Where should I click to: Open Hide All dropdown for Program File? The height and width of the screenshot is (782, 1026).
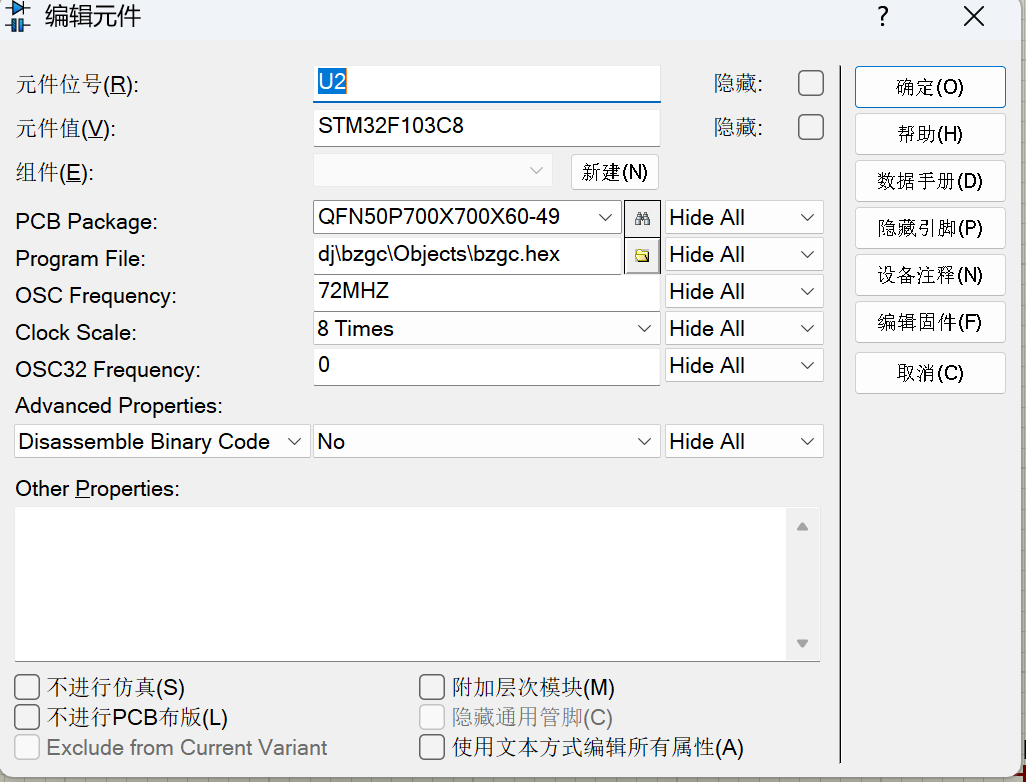744,255
